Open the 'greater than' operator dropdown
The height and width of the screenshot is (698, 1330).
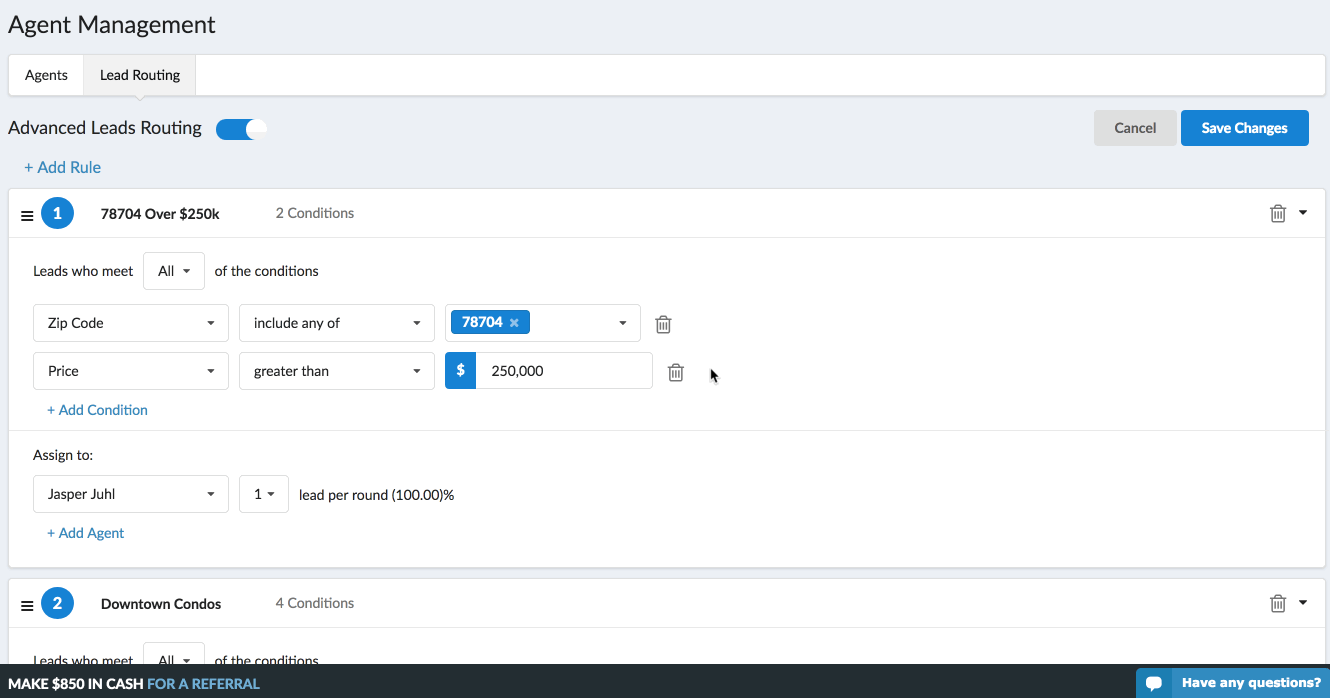336,371
